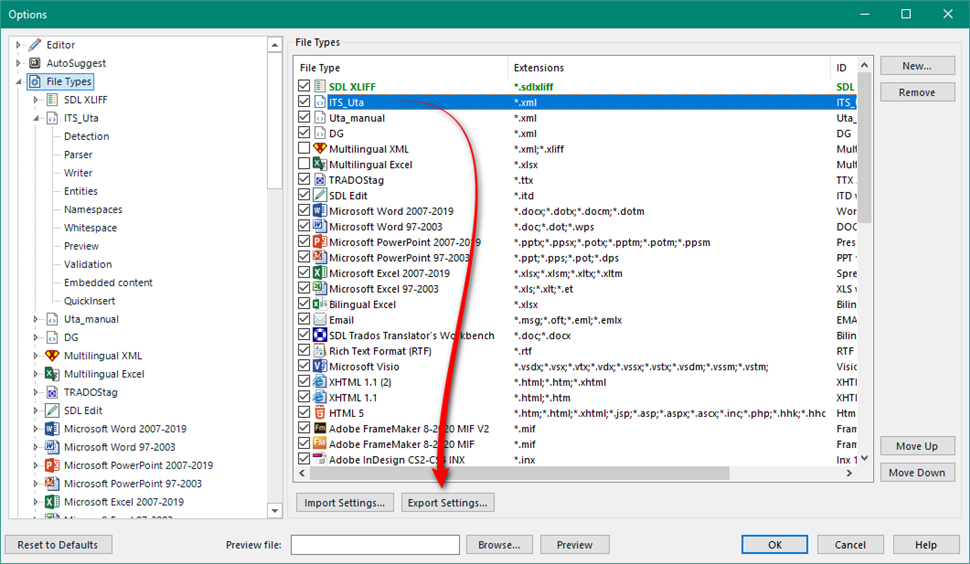Click the Bilingual Excel icon in list
The width and height of the screenshot is (970, 564).
320,304
